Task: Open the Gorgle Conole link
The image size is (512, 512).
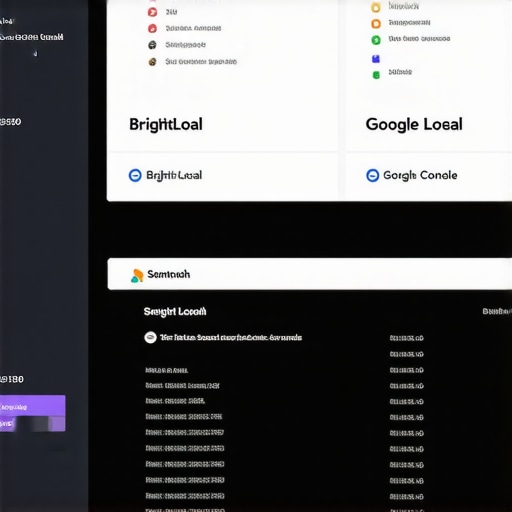Action: [420, 175]
